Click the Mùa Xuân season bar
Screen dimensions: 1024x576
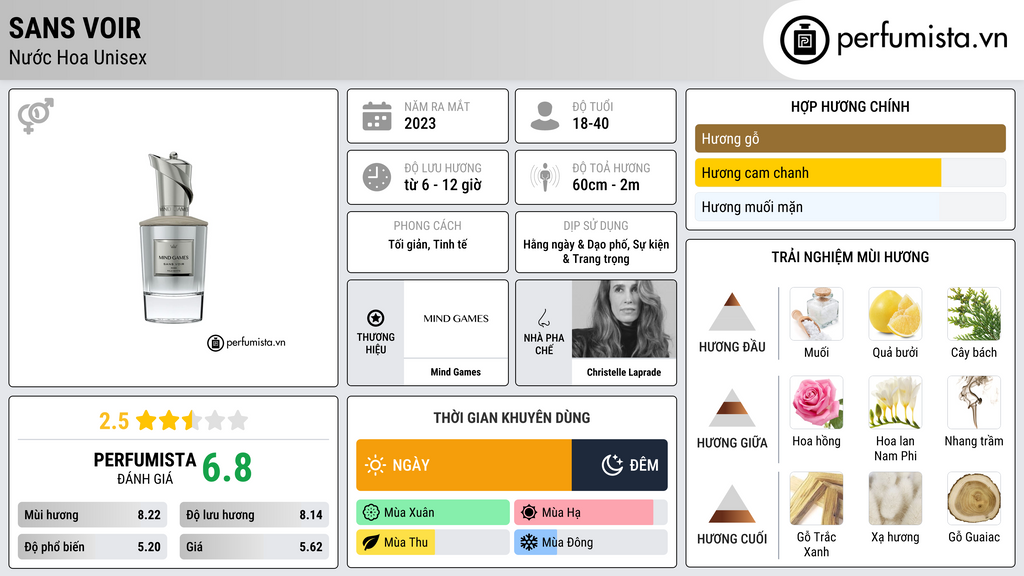pyautogui.click(x=433, y=513)
